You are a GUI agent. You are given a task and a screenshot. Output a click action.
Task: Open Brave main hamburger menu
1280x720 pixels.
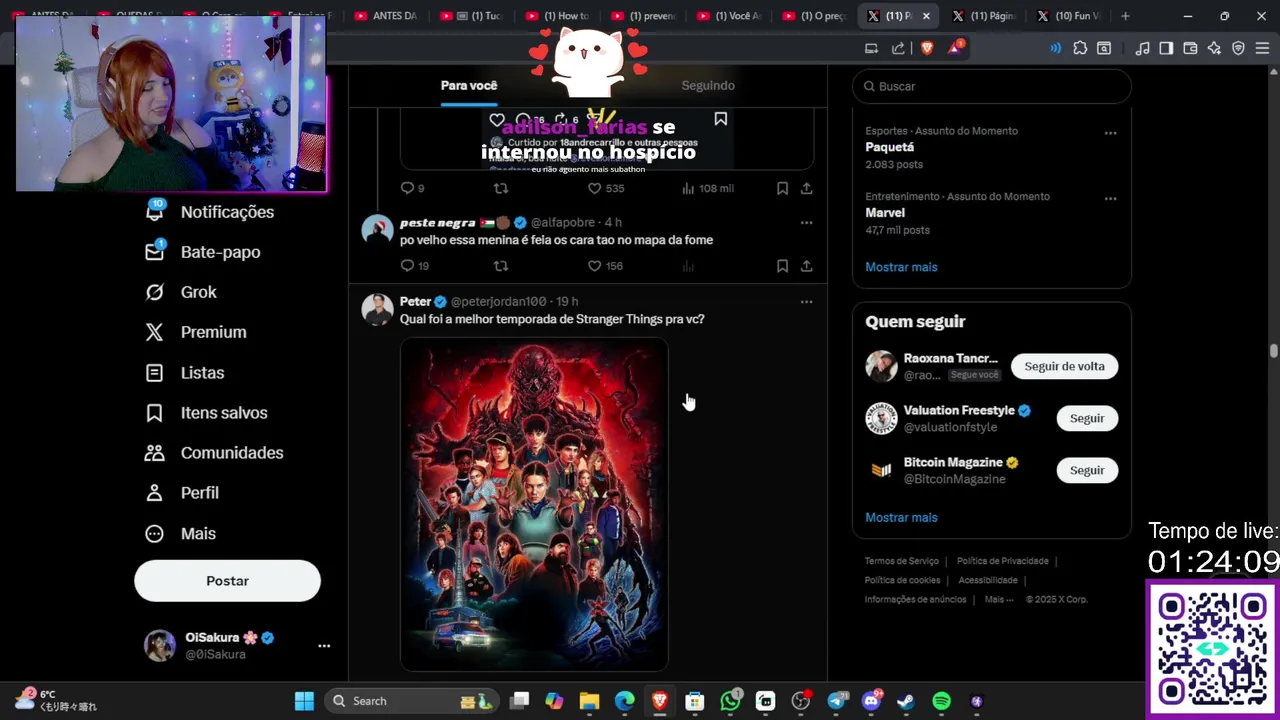(1262, 48)
